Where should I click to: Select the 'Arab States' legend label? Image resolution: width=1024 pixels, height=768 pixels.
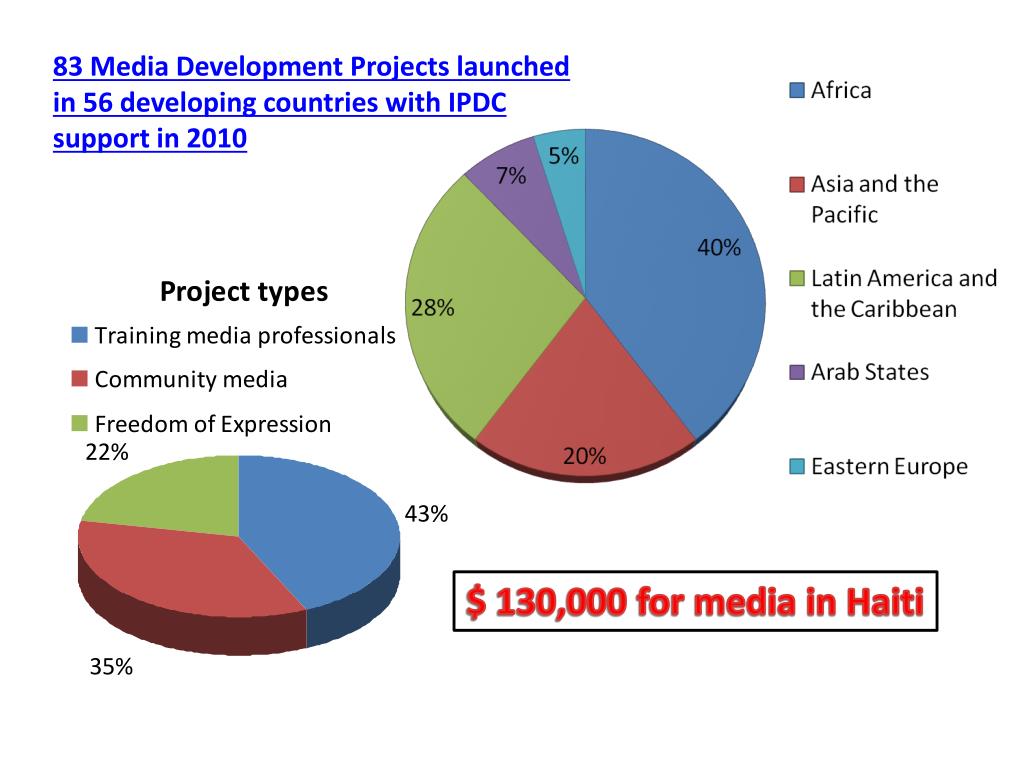870,372
